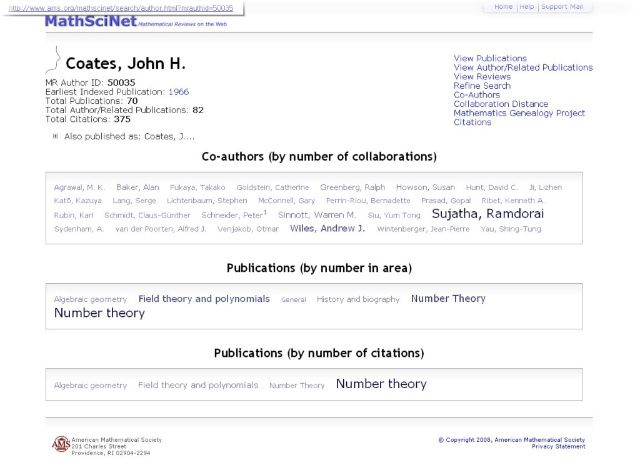The width and height of the screenshot is (640, 476).
Task: Click the MathSciNet logo
Action: click(91, 21)
